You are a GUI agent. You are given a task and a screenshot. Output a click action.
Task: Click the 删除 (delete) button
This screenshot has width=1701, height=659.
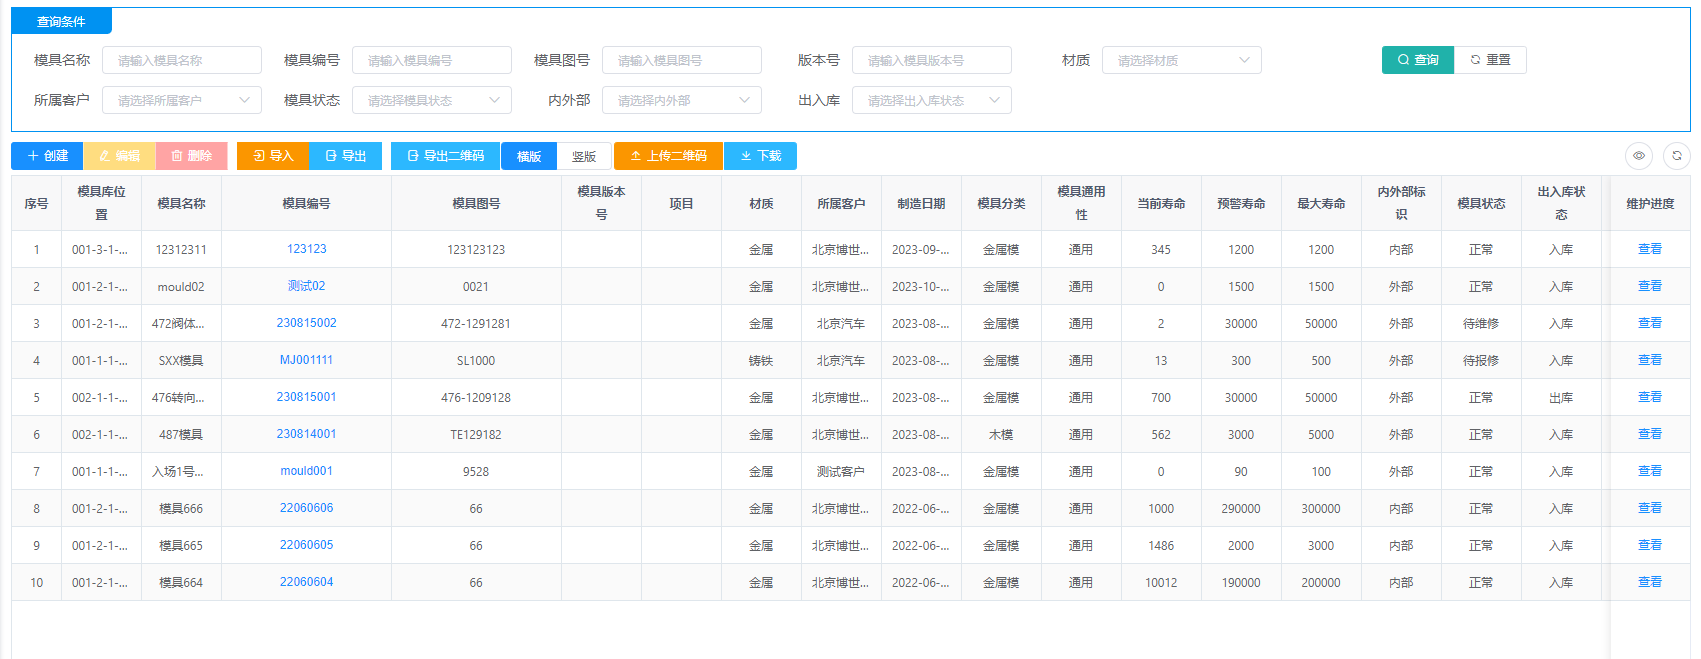click(x=191, y=156)
